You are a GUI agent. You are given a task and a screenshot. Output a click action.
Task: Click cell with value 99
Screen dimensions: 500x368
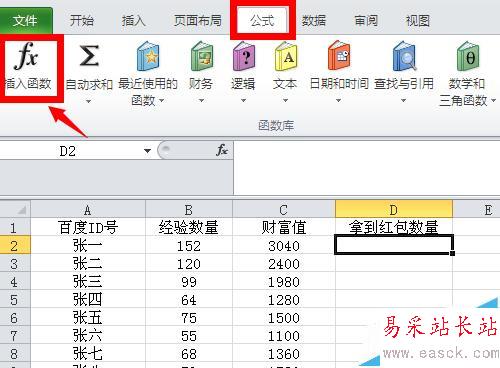coord(189,282)
